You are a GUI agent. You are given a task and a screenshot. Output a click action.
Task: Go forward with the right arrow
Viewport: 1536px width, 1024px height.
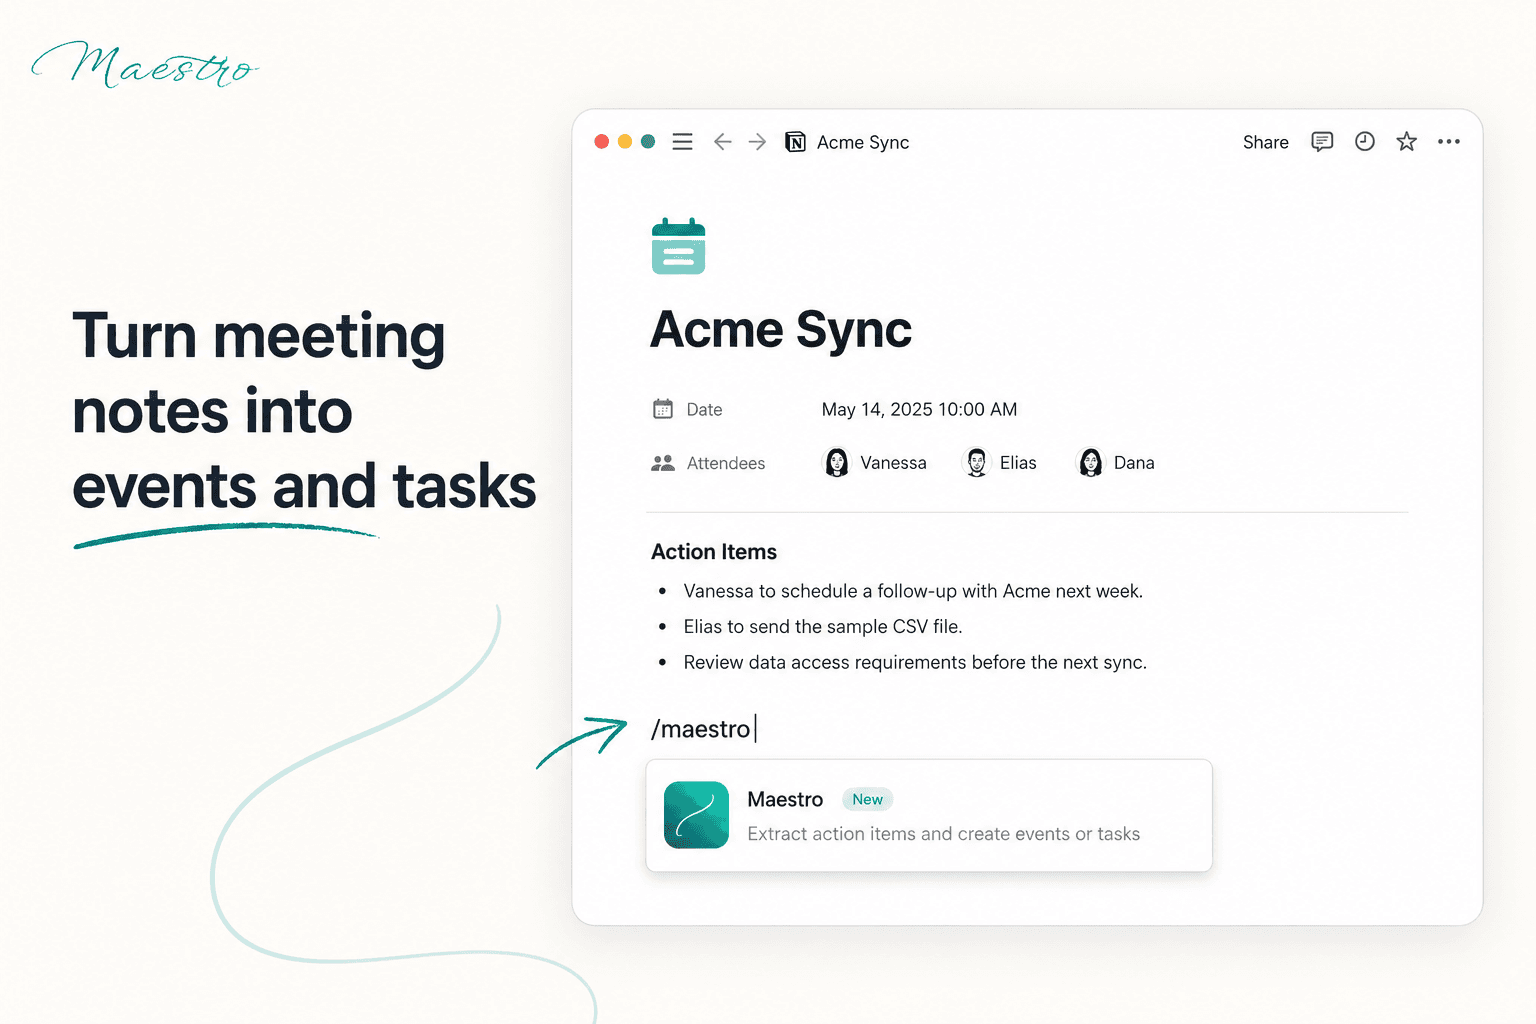[x=758, y=142]
